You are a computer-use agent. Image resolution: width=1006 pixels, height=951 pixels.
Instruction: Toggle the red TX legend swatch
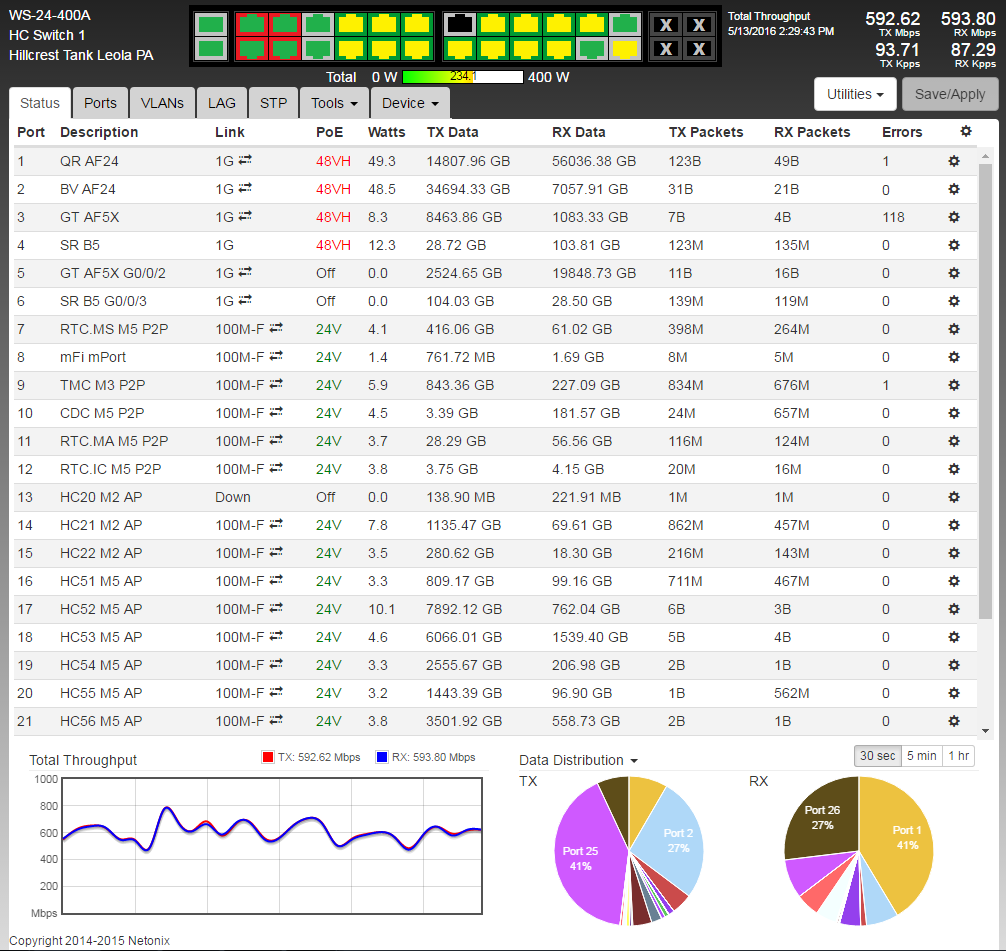point(268,757)
